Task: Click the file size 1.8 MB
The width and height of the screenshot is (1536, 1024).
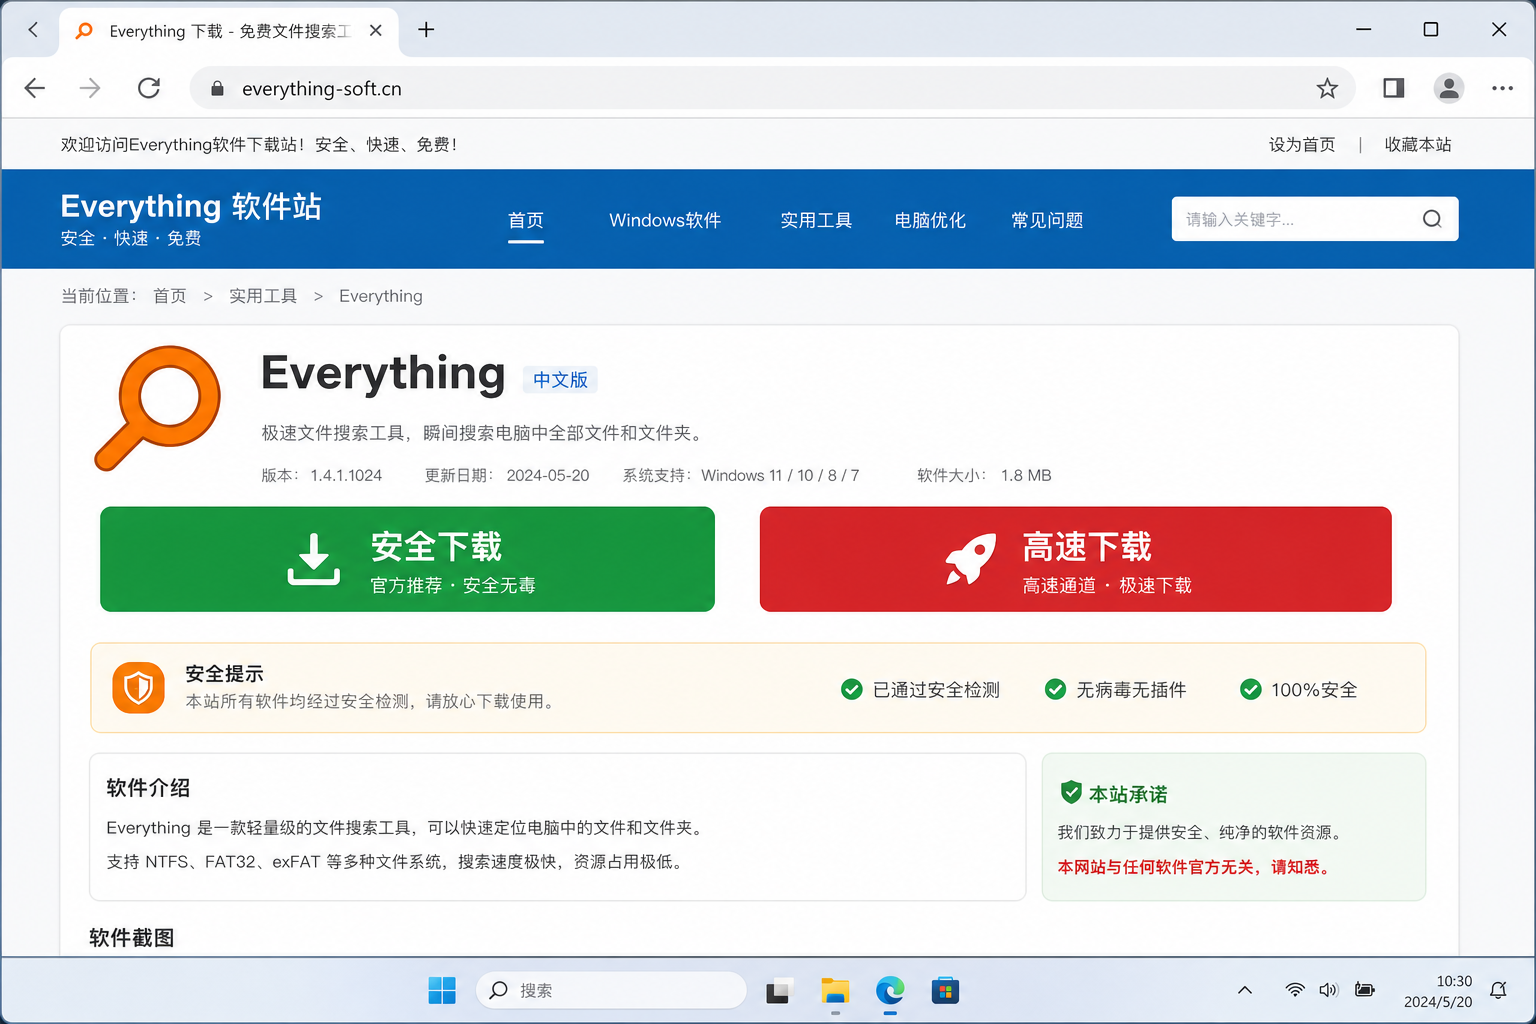Action: point(1026,475)
